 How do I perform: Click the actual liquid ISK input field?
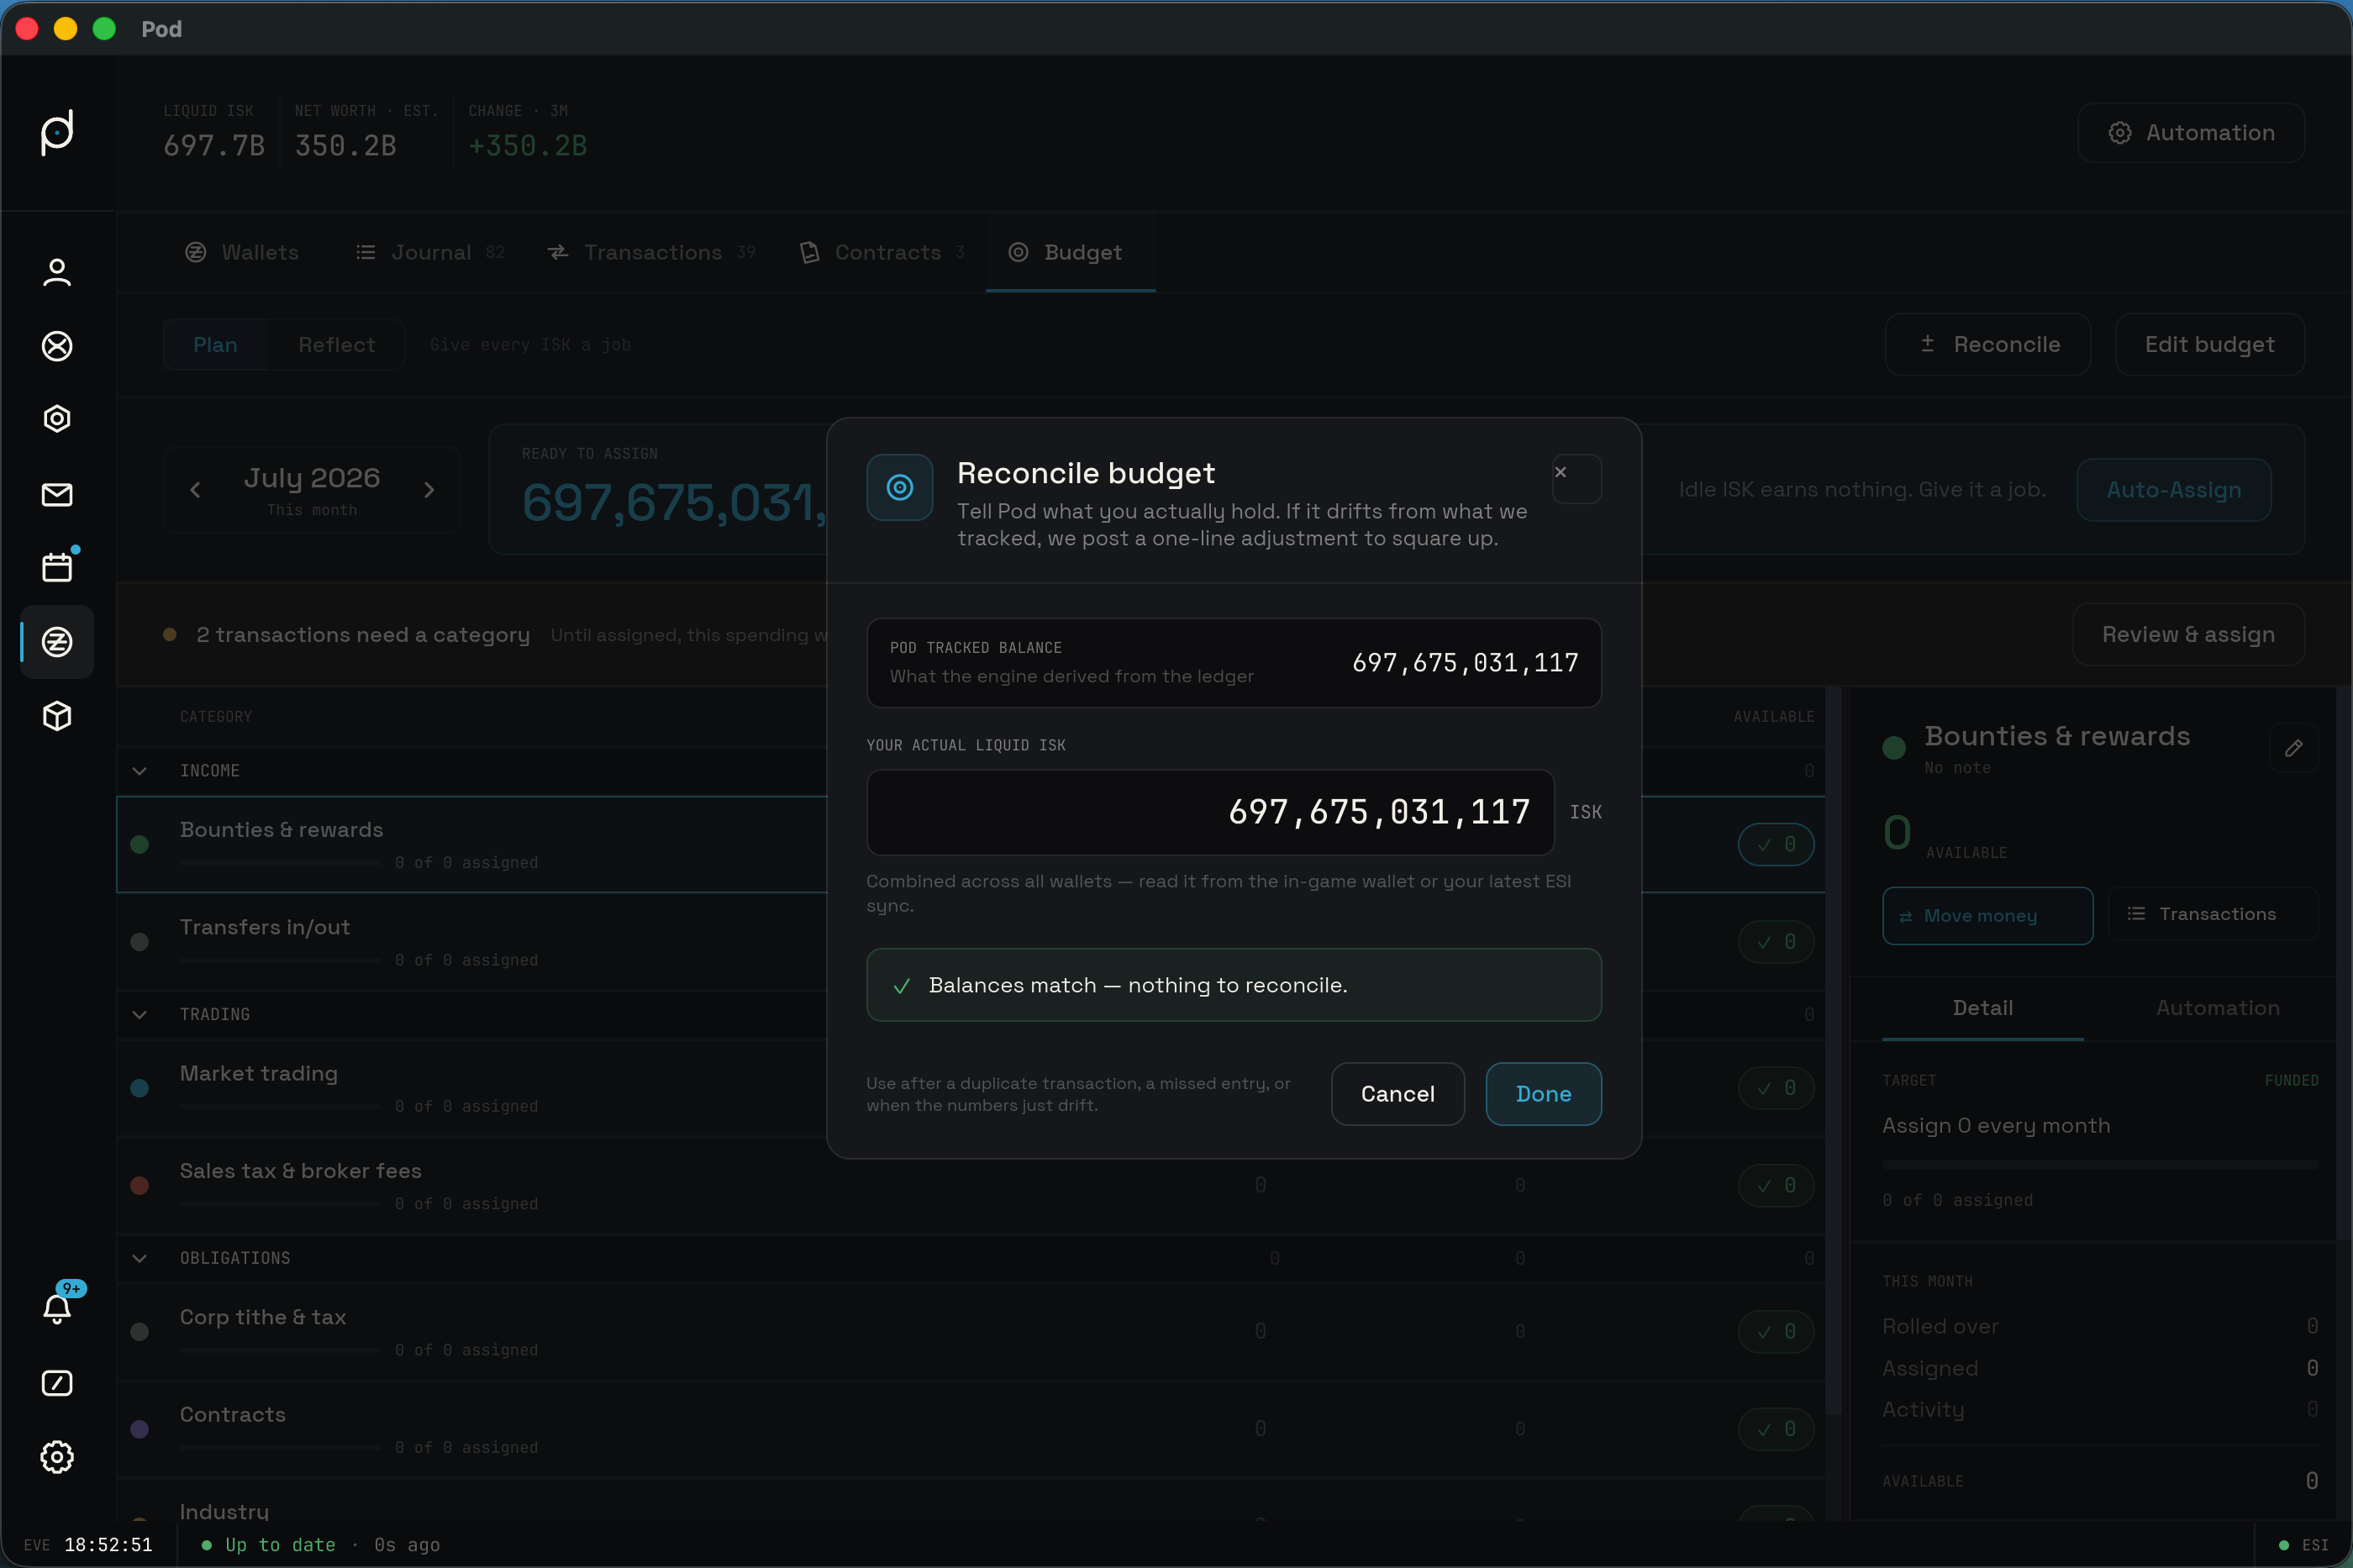[1210, 812]
